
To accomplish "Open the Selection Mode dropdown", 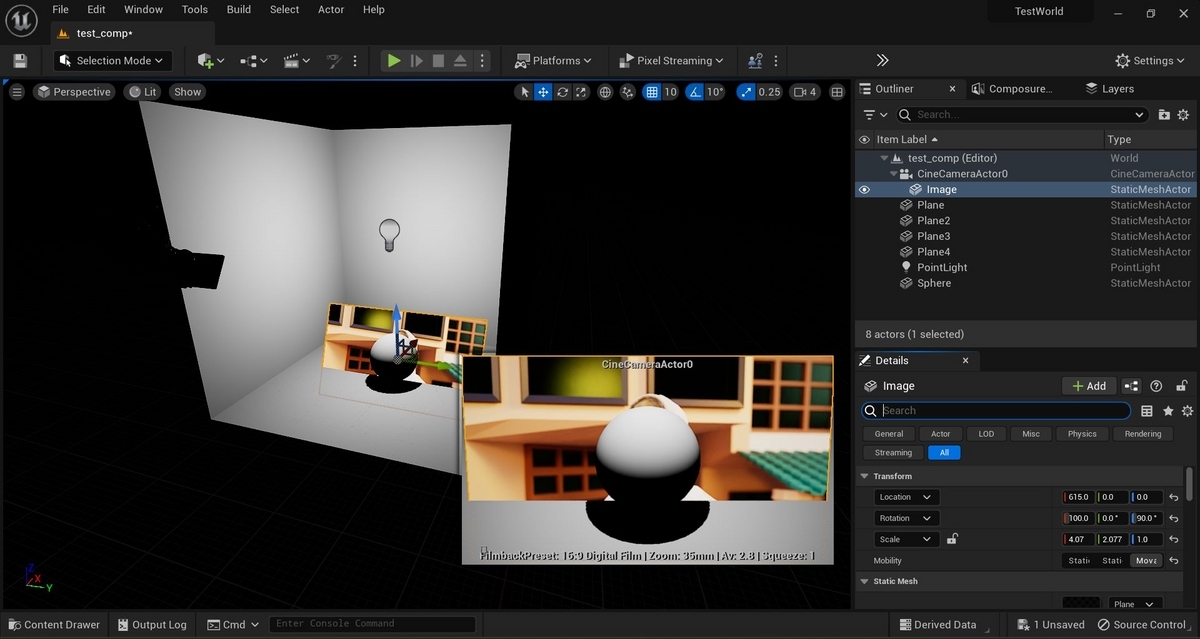I will point(113,61).
